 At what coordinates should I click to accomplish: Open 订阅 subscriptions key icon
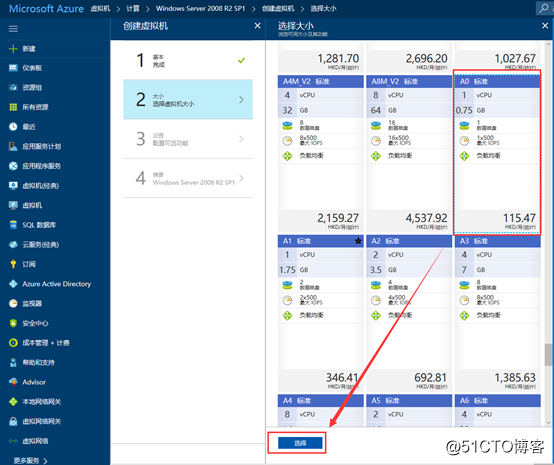click(13, 264)
